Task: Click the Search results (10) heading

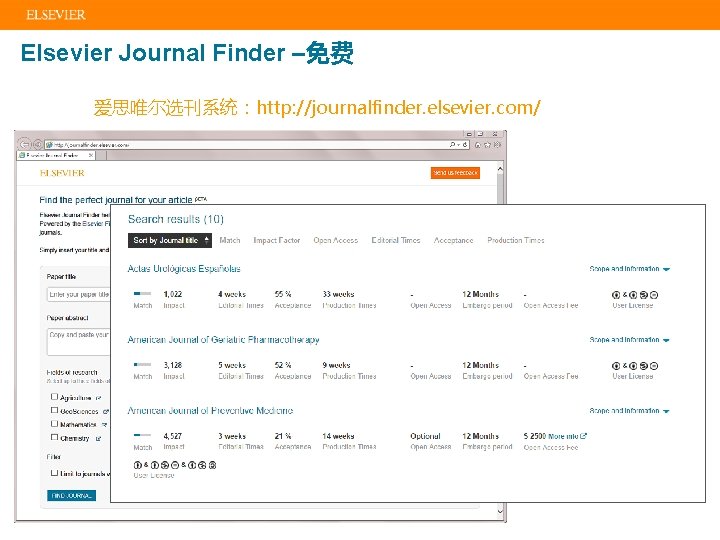Action: pyautogui.click(x=175, y=219)
